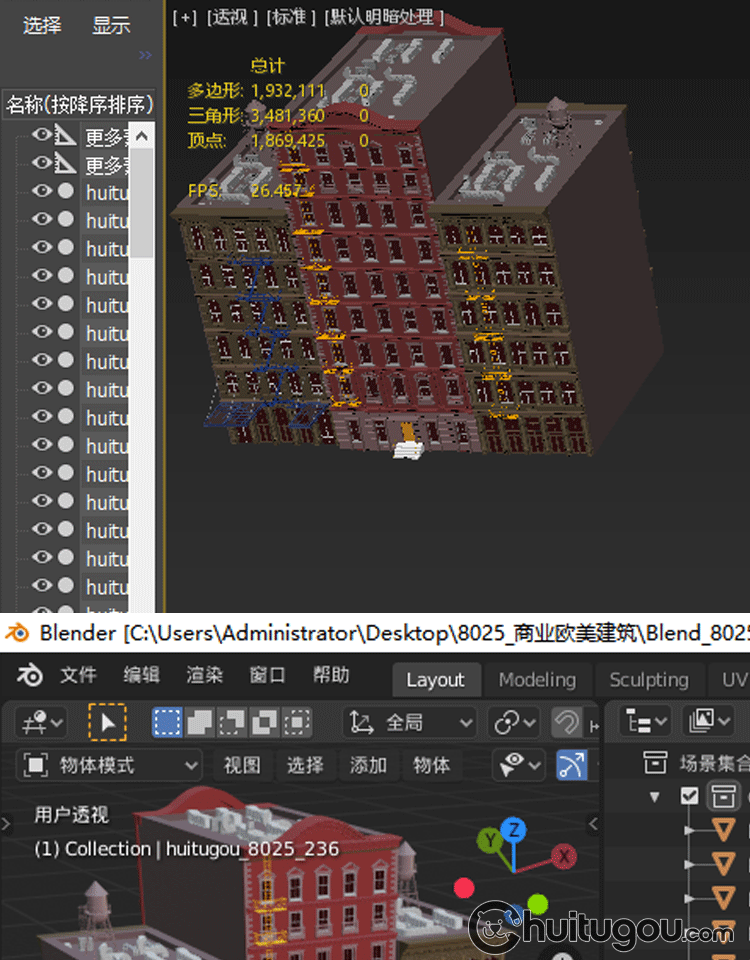Switch to the Modeling workspace tab
The width and height of the screenshot is (750, 960).
point(537,680)
